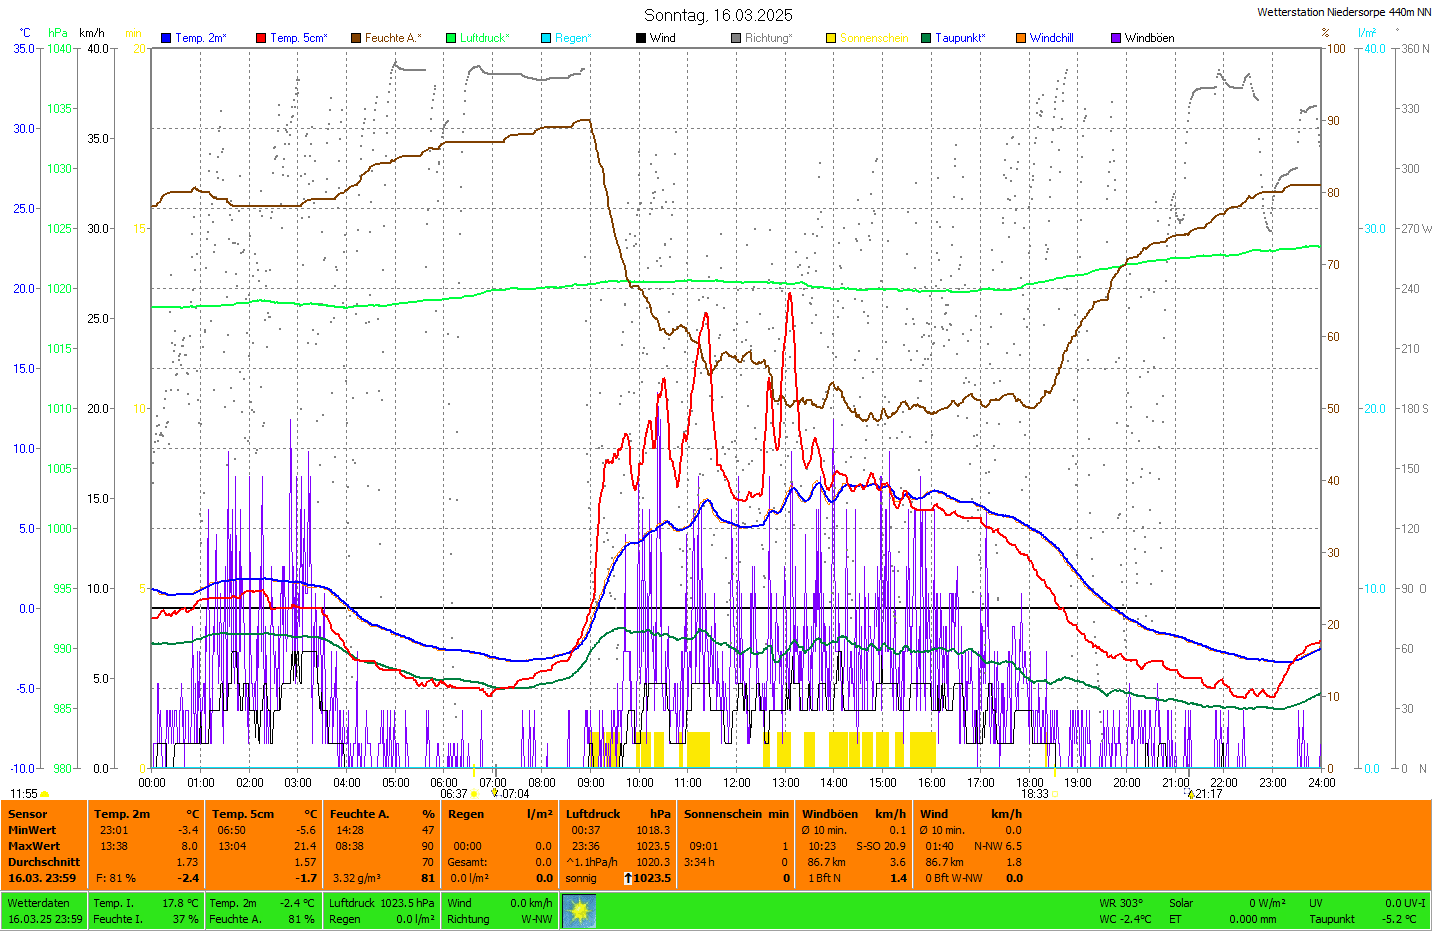Select the Regen legend label
This screenshot has width=1432, height=931.
tap(573, 38)
